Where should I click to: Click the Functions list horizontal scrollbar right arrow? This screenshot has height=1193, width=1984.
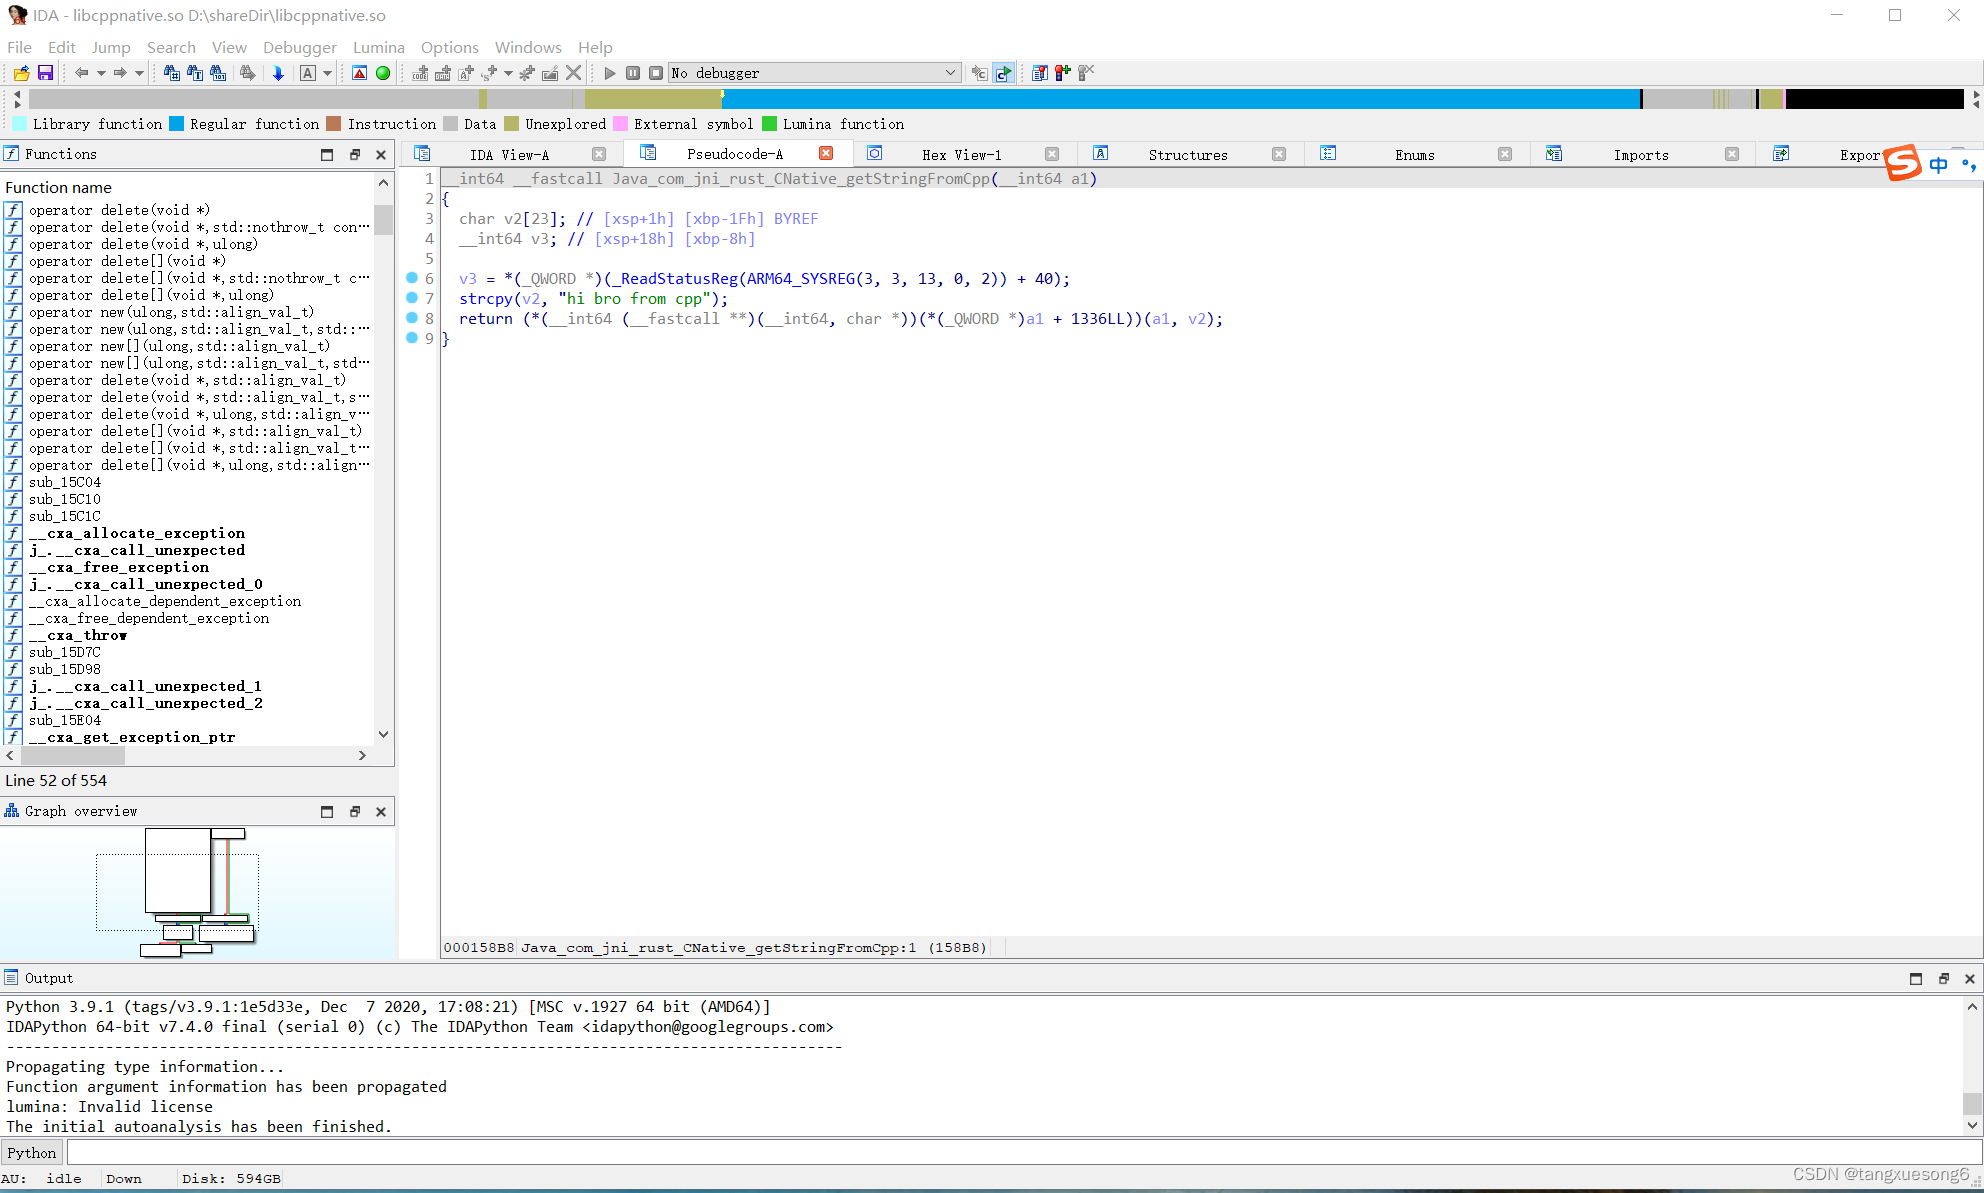click(362, 756)
